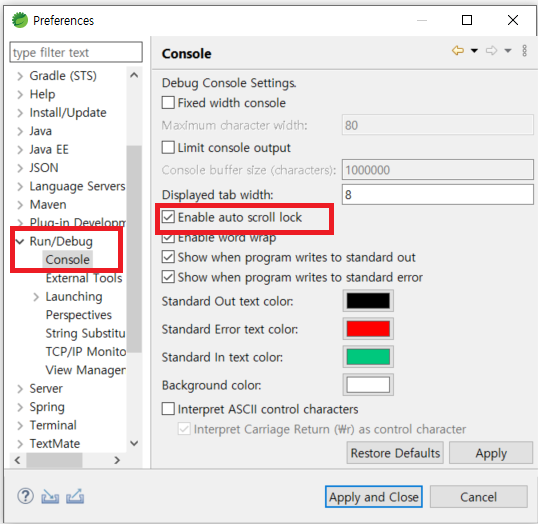This screenshot has width=538, height=524.
Task: Click the type filter text field
Action: point(76,53)
